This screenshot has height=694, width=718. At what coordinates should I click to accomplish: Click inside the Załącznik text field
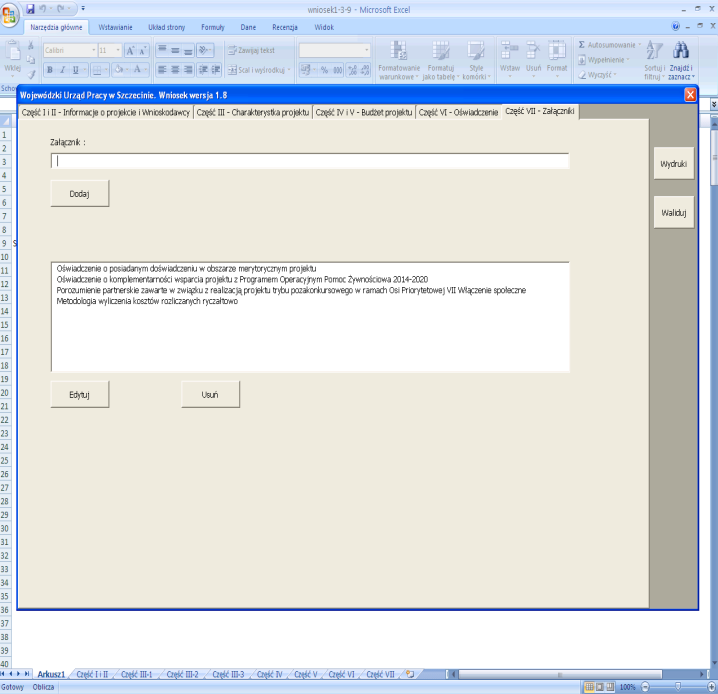pos(310,161)
